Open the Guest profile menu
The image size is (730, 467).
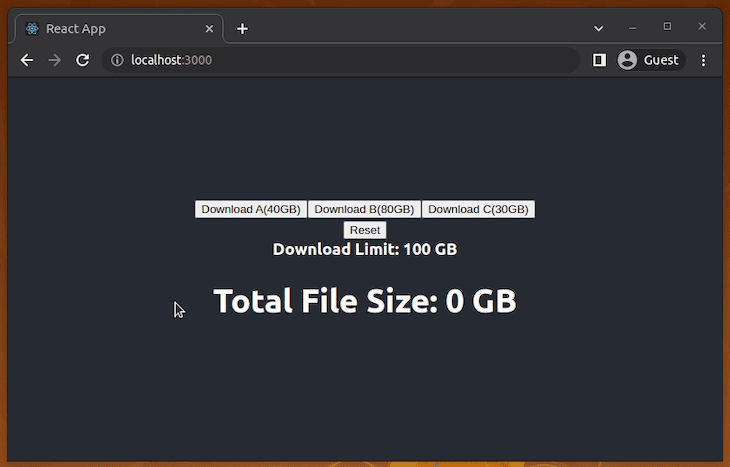point(648,60)
